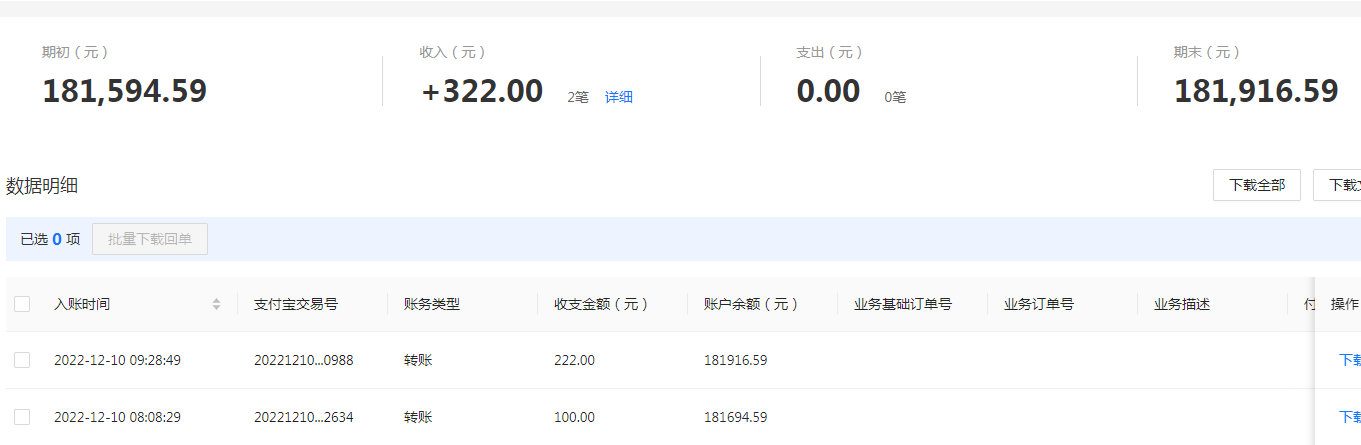The image size is (1361, 445).
Task: Click the income total +322.00
Action: click(482, 91)
